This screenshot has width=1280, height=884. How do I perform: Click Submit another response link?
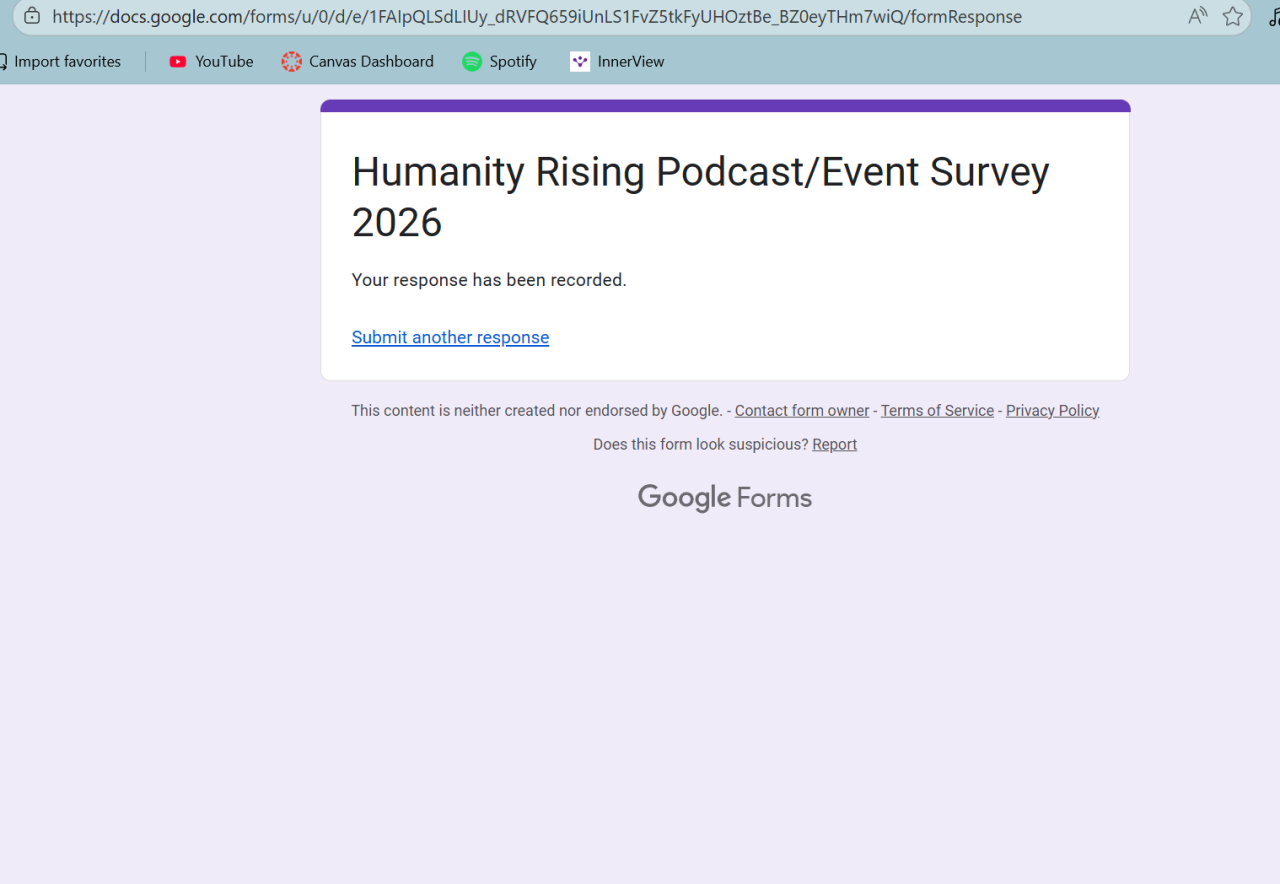tap(450, 338)
